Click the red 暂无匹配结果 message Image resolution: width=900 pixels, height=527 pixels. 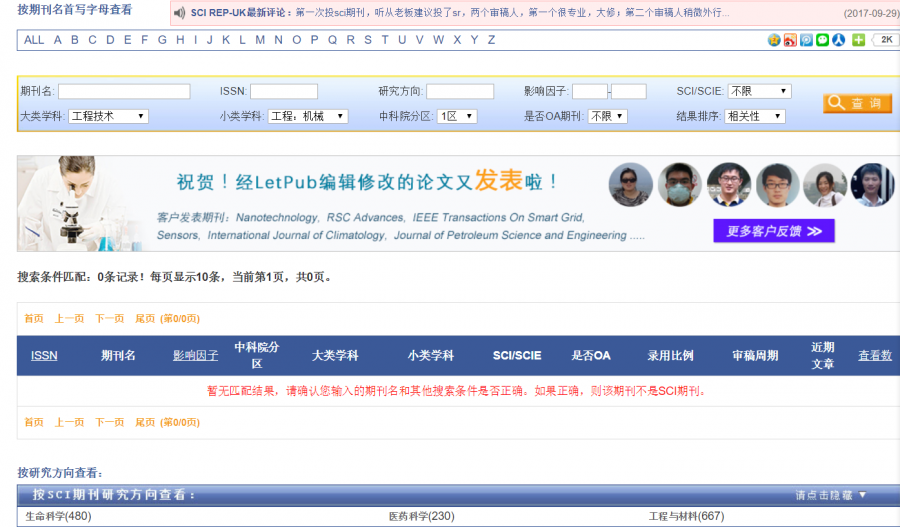456,391
